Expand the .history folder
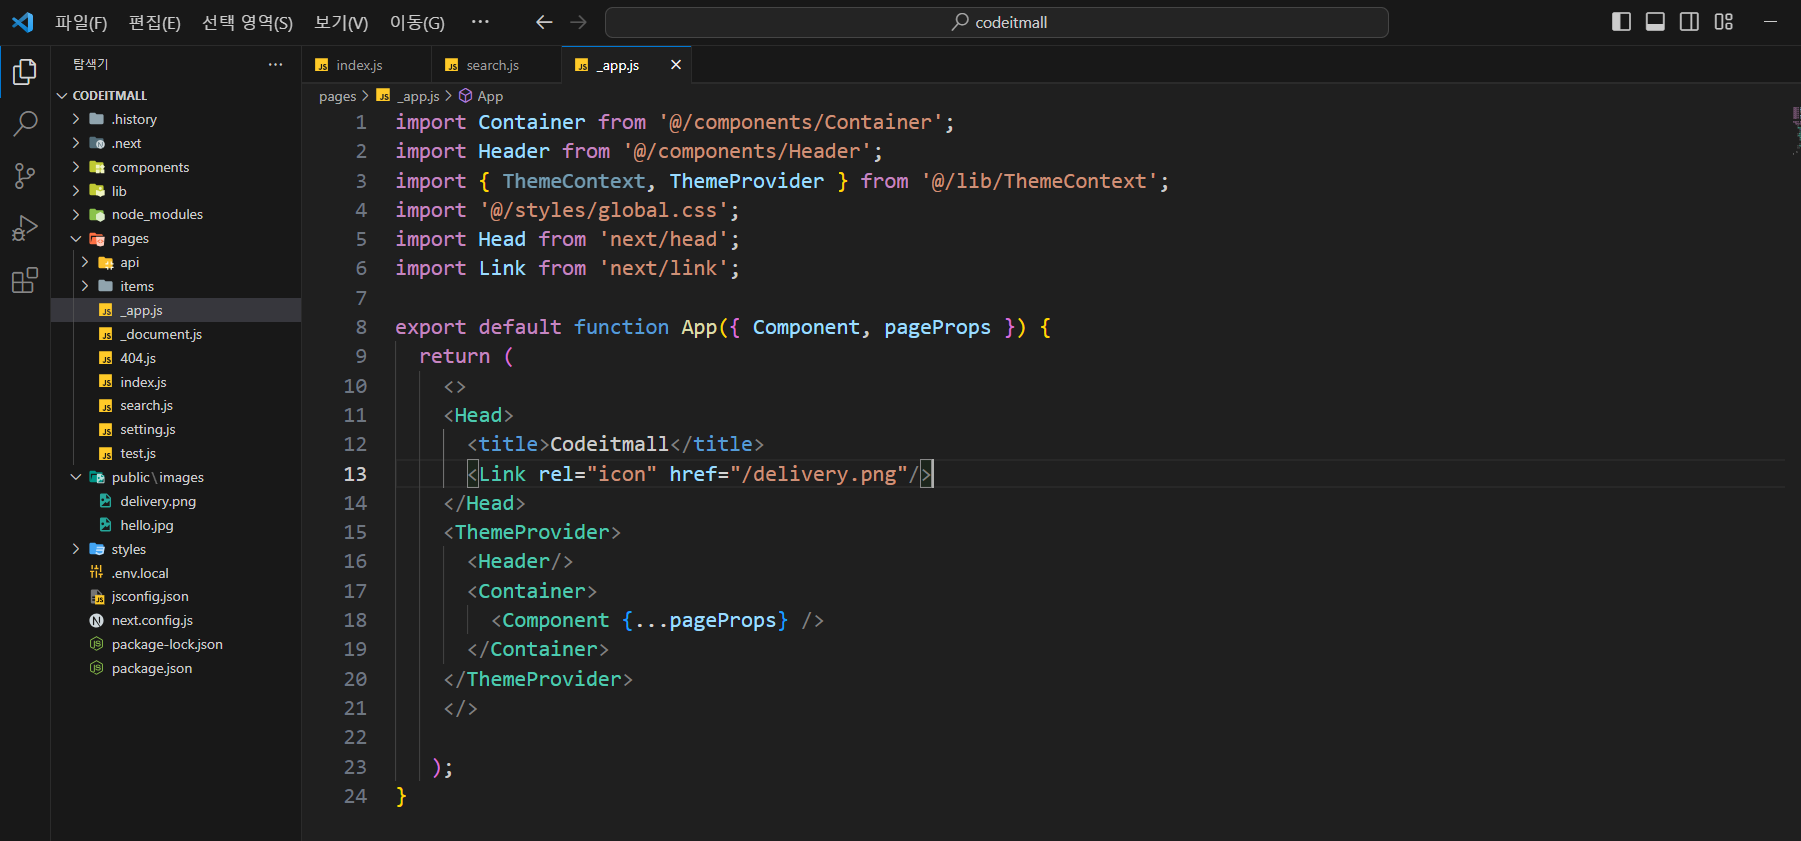Image resolution: width=1801 pixels, height=841 pixels. pyautogui.click(x=176, y=119)
